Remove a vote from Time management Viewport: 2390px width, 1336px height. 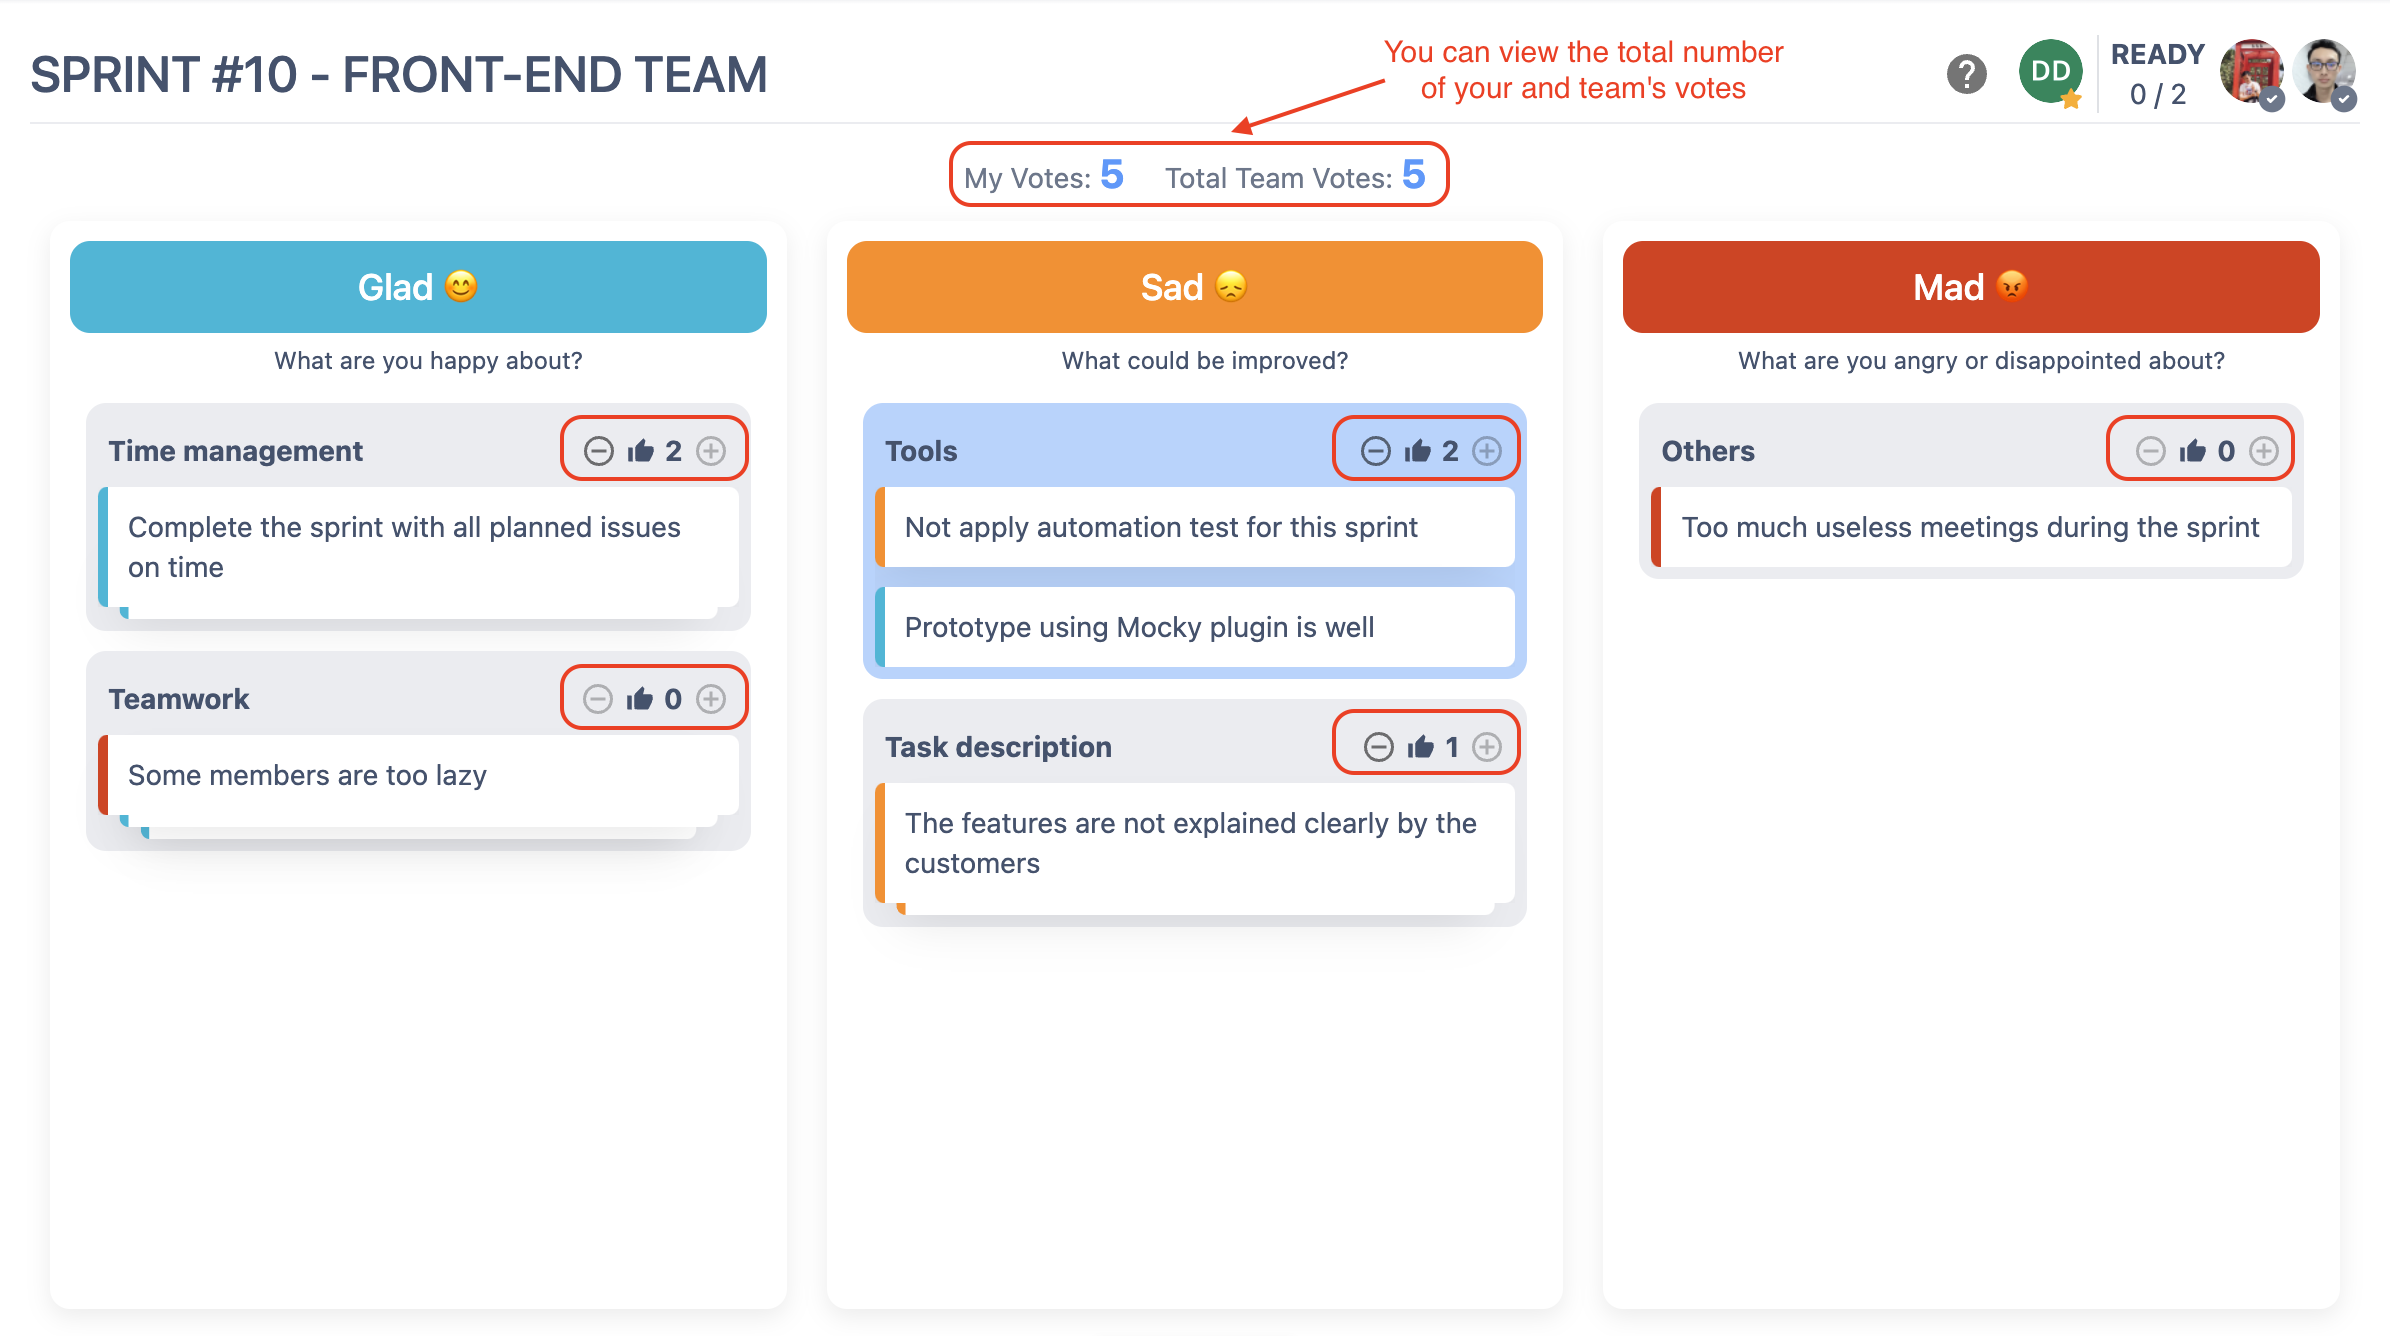599,451
